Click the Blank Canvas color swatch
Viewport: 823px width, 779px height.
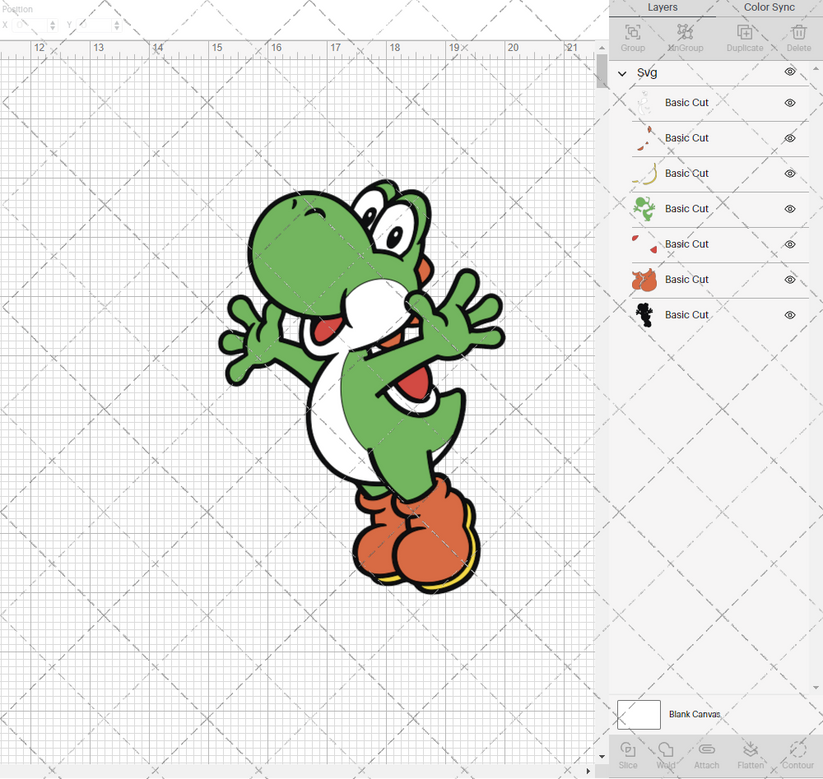pyautogui.click(x=639, y=714)
